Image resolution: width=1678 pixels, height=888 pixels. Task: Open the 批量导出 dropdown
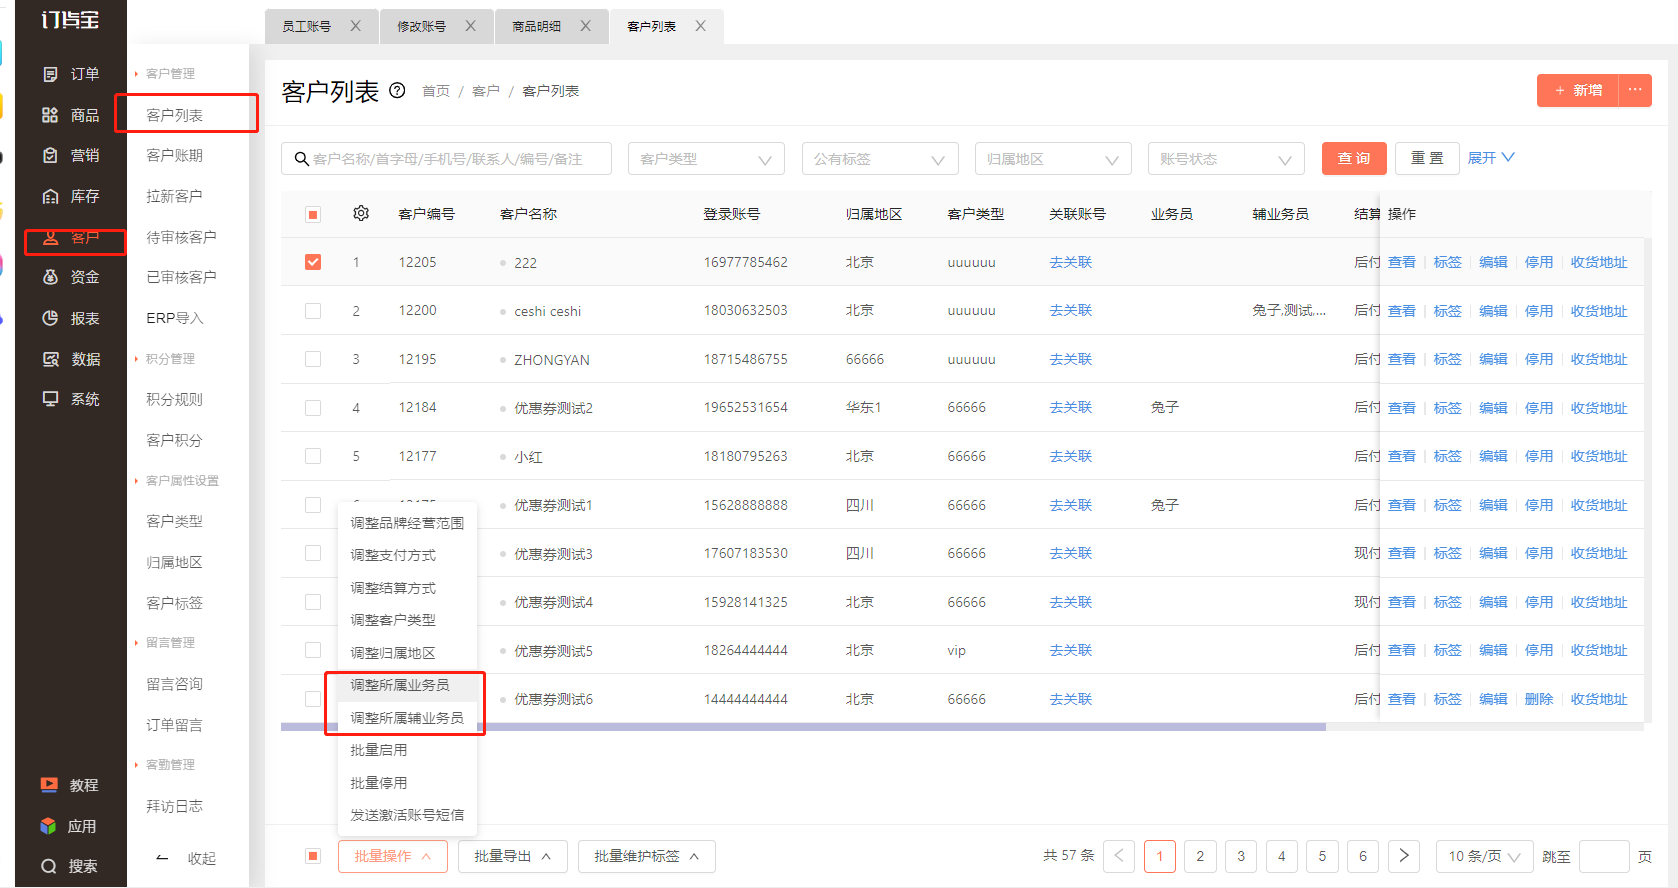pos(513,856)
